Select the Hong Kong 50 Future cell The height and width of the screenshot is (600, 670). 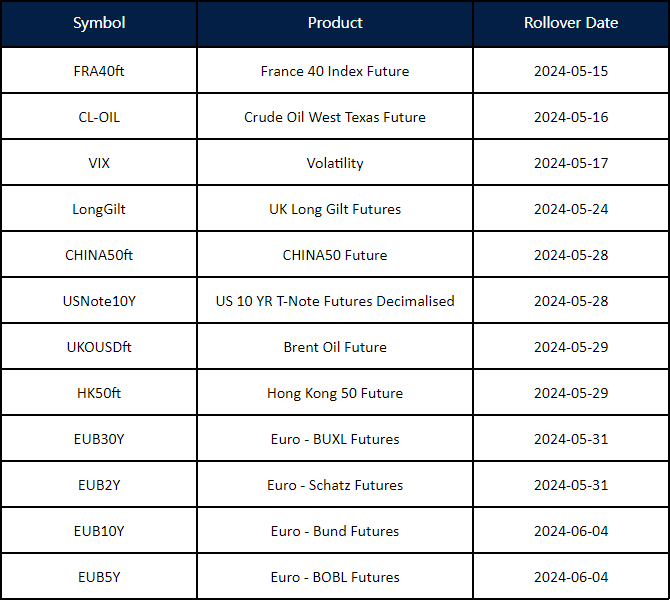(335, 393)
